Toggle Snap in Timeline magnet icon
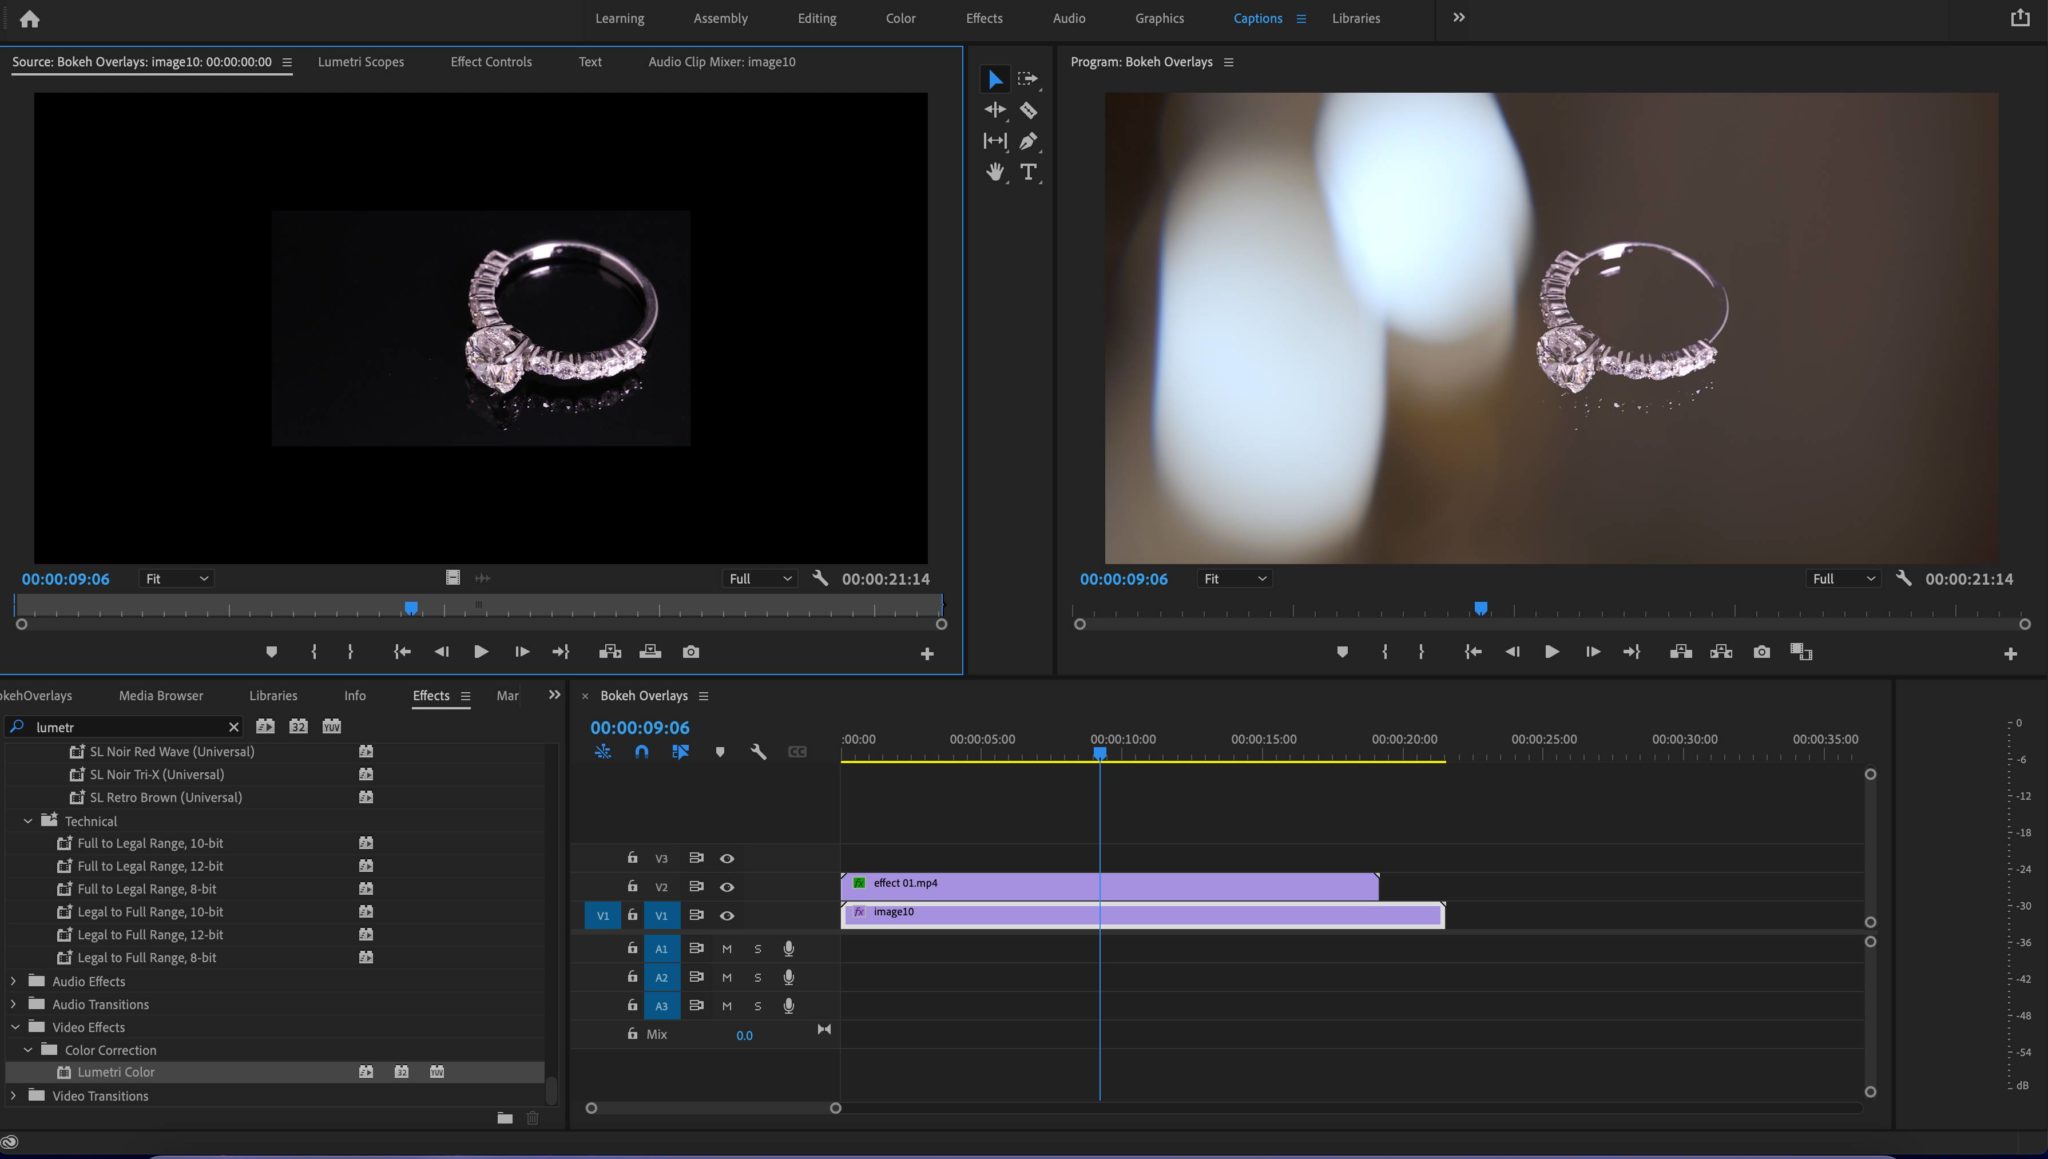This screenshot has width=2048, height=1159. click(642, 752)
